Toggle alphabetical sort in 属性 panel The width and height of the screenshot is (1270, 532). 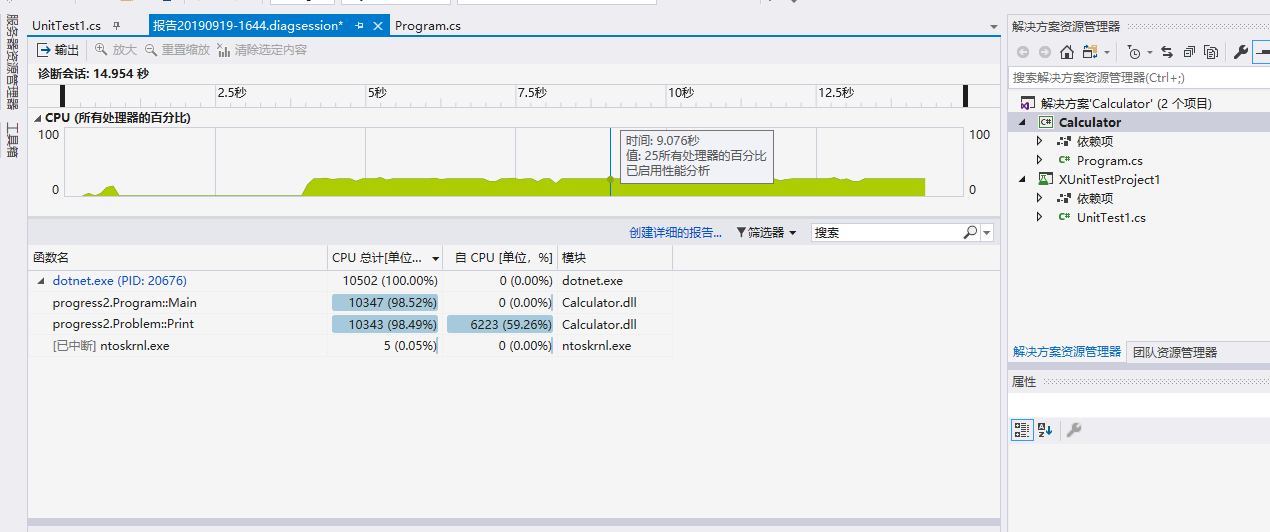[x=1045, y=430]
